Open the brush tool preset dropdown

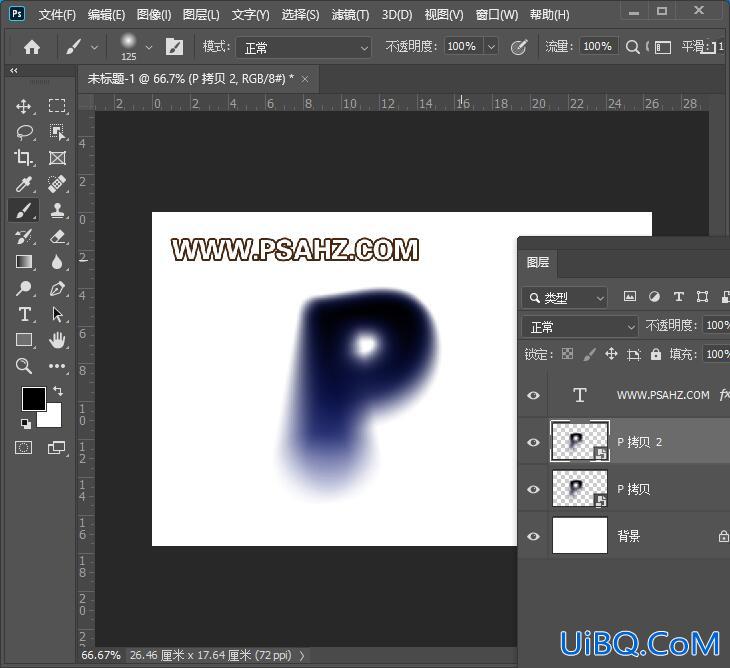[95, 47]
